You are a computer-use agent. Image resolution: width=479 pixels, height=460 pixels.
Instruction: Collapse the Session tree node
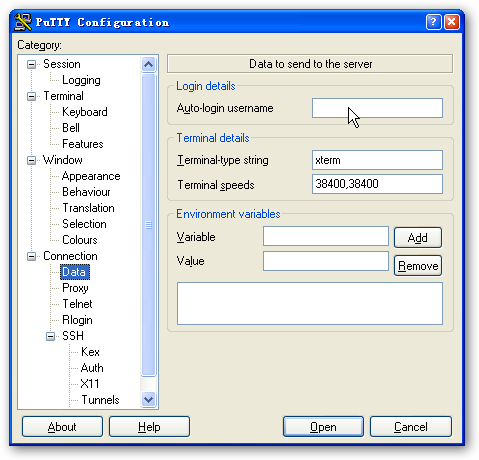click(31, 64)
